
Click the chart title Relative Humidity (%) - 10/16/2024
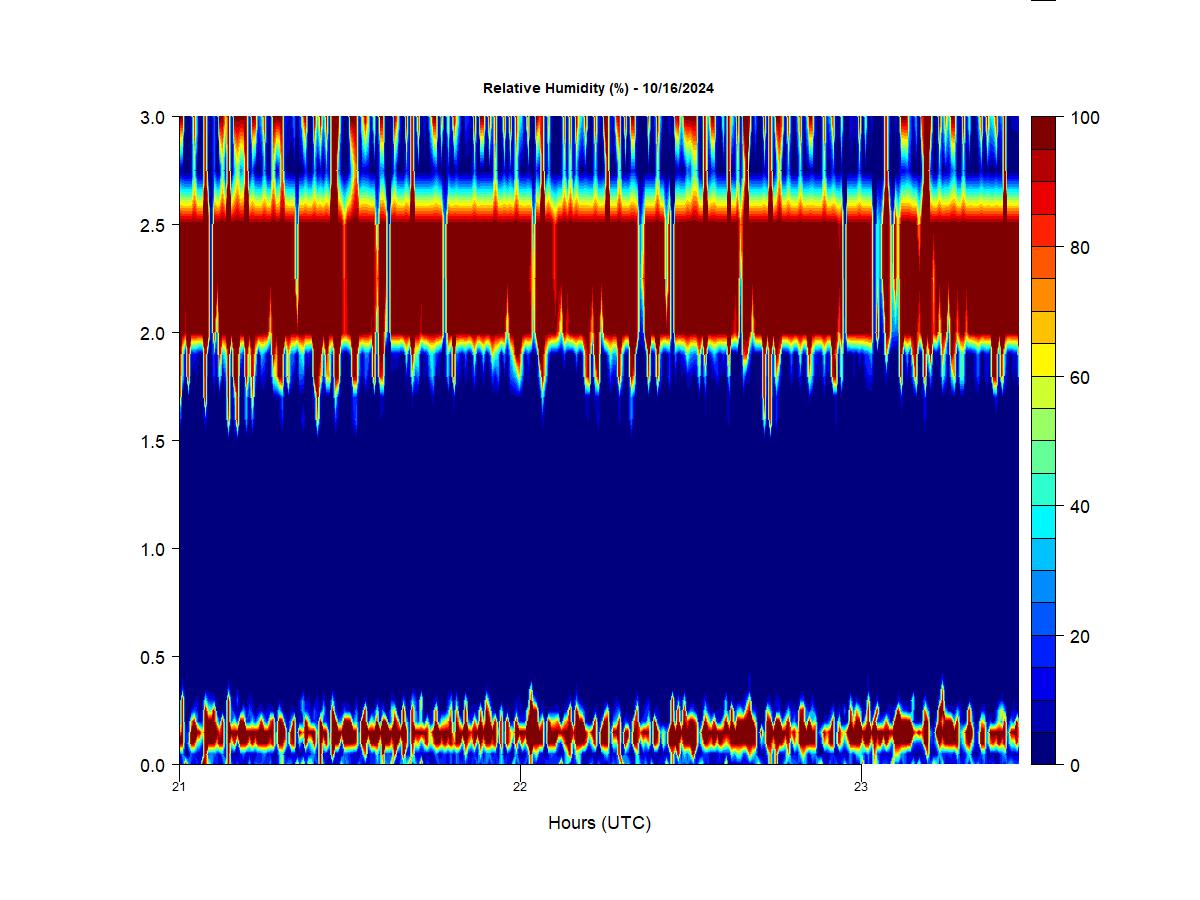(598, 88)
